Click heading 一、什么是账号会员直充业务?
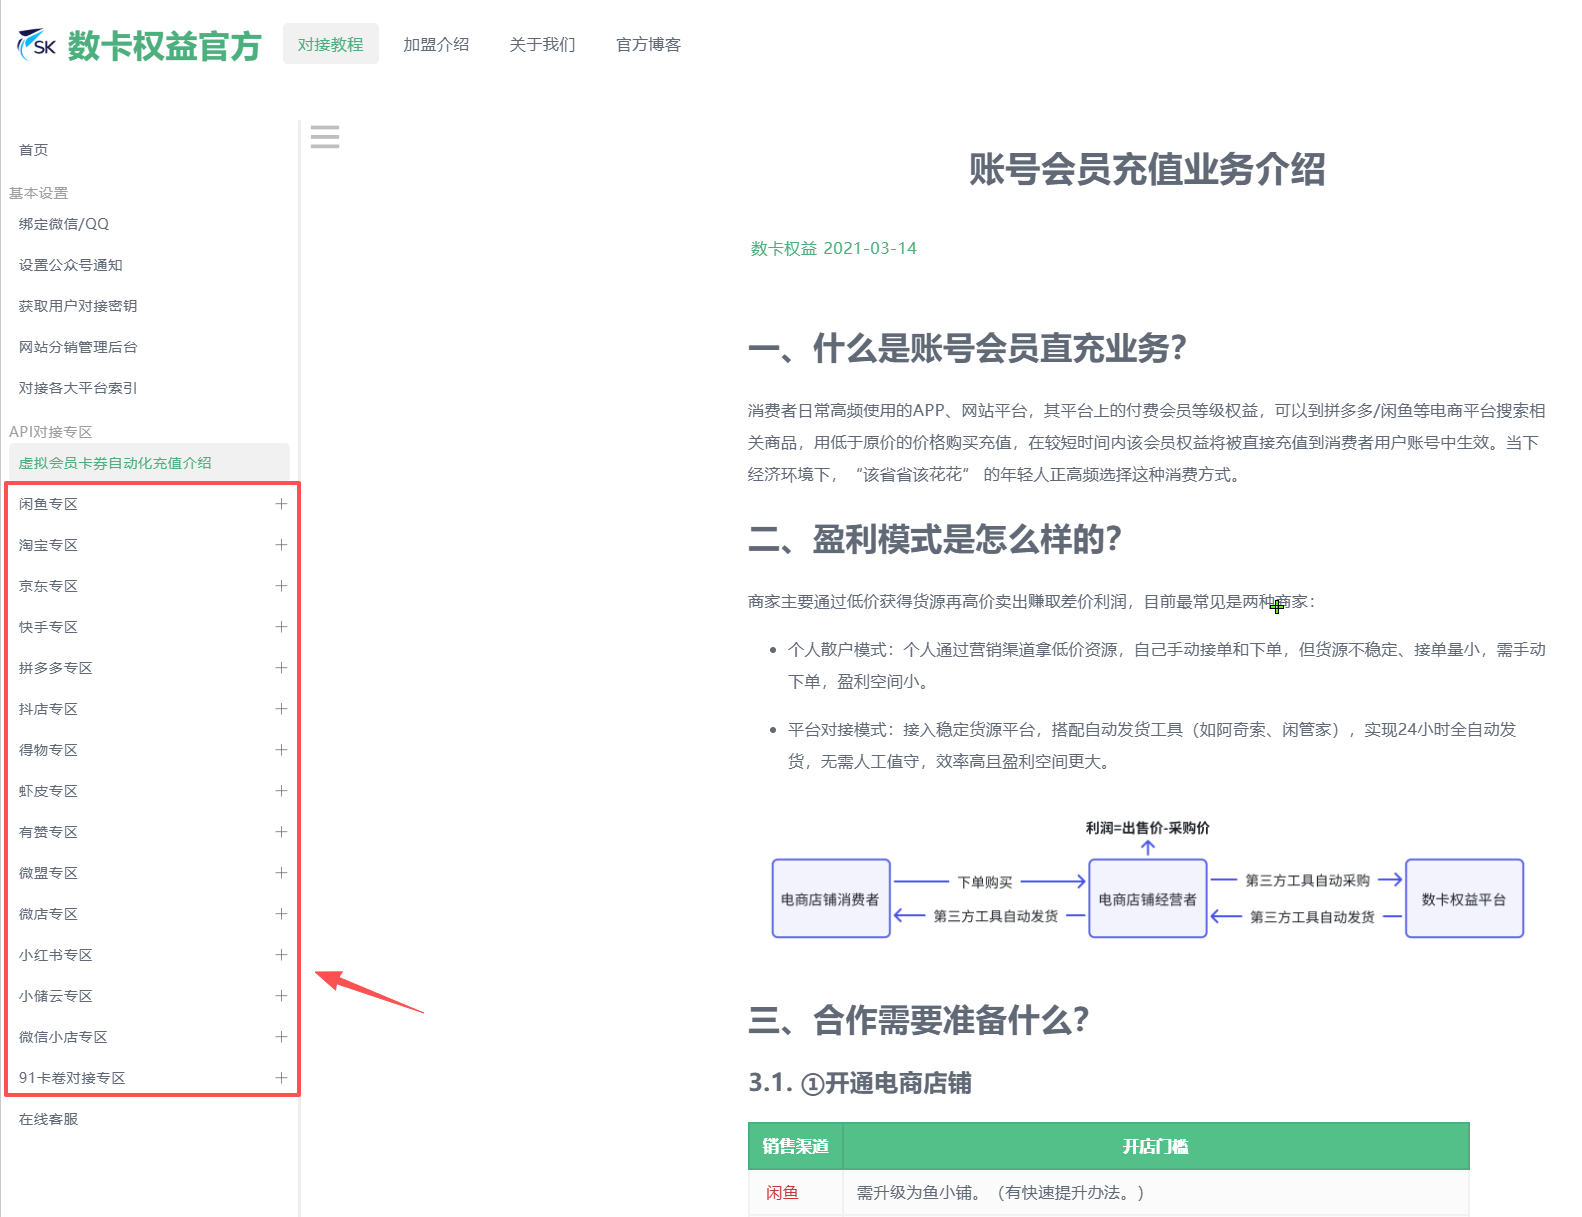The width and height of the screenshot is (1582, 1217). coord(967,348)
